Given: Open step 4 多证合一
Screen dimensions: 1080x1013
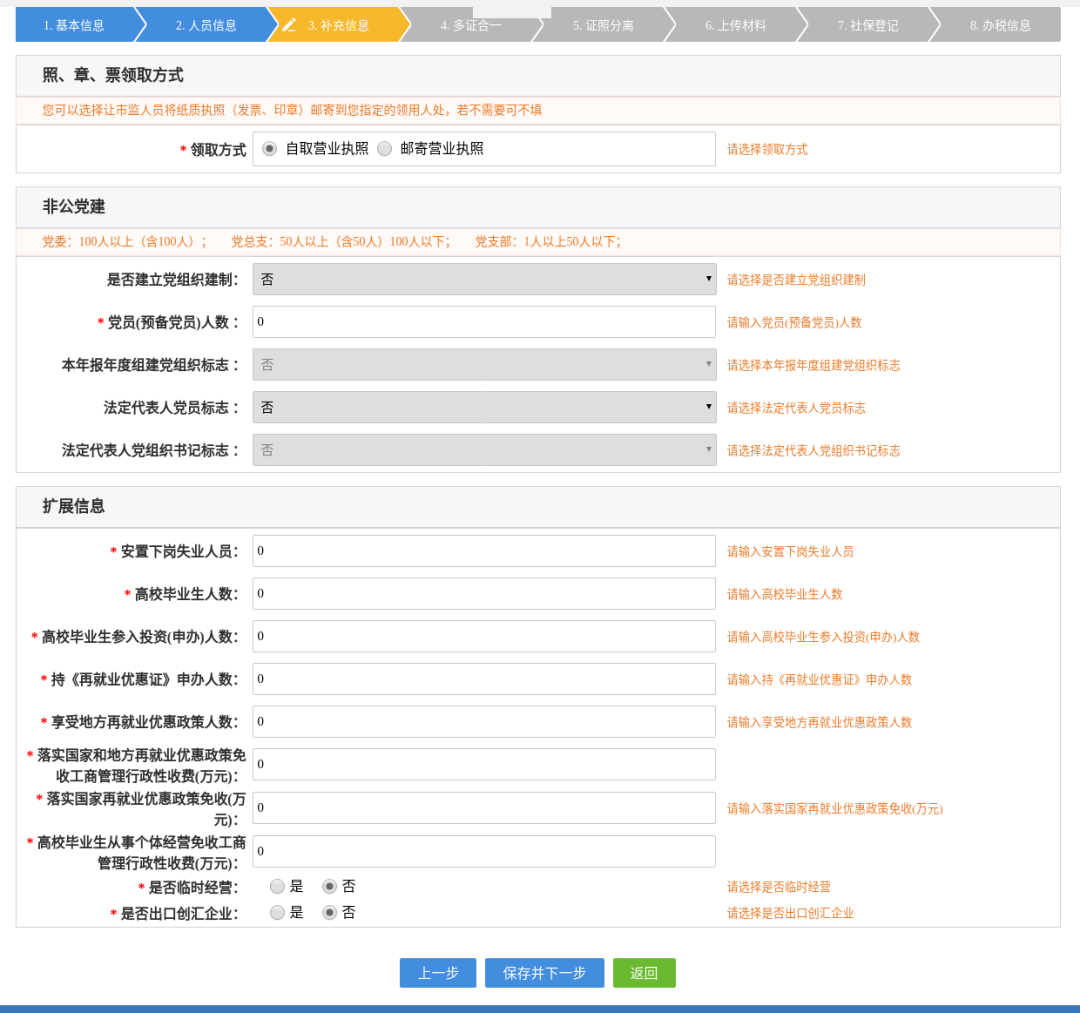Looking at the screenshot, I should tap(471, 25).
